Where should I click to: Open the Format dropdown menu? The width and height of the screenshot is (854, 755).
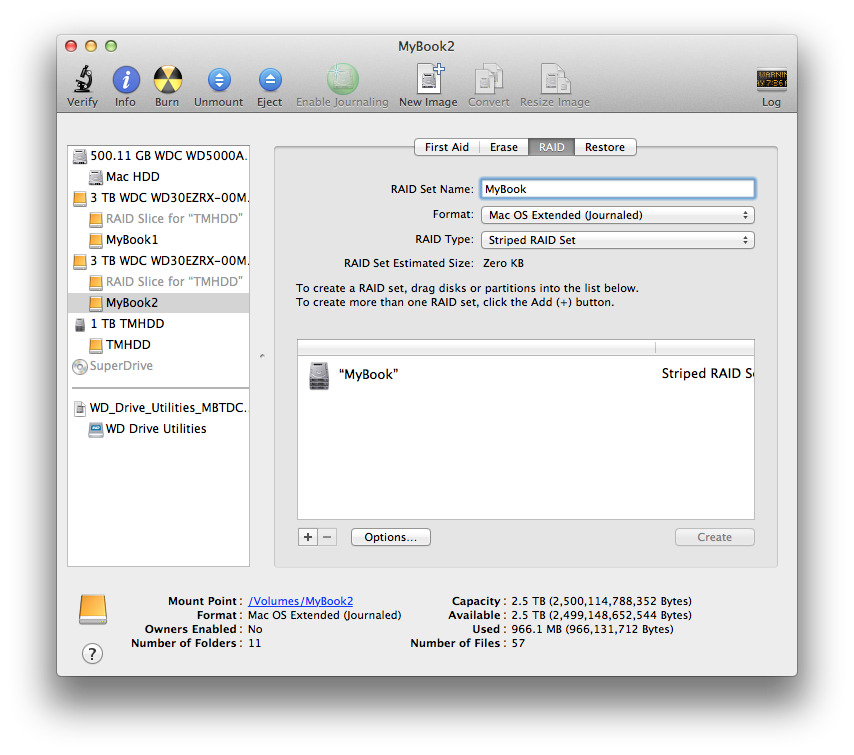[618, 215]
